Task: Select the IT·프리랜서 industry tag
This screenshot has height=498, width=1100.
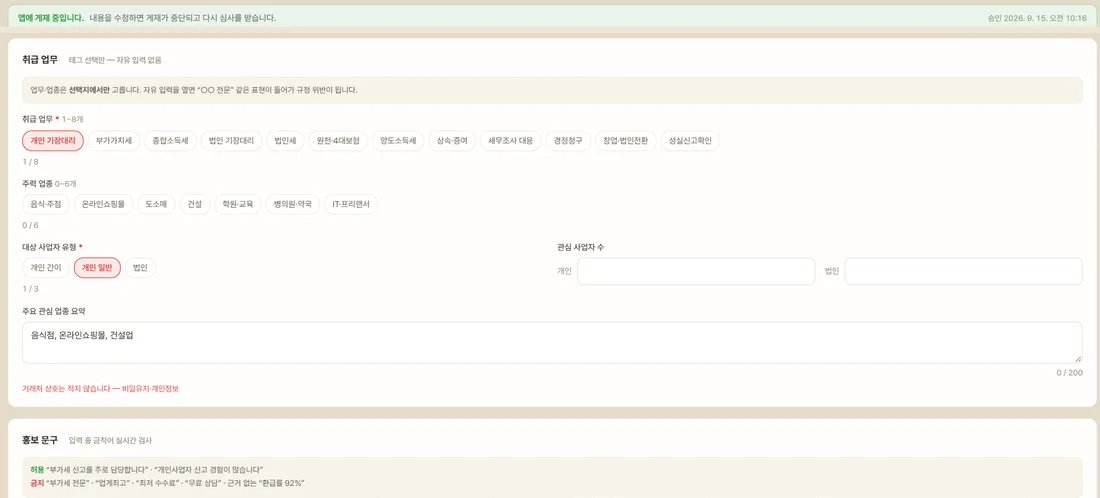Action: (x=351, y=205)
